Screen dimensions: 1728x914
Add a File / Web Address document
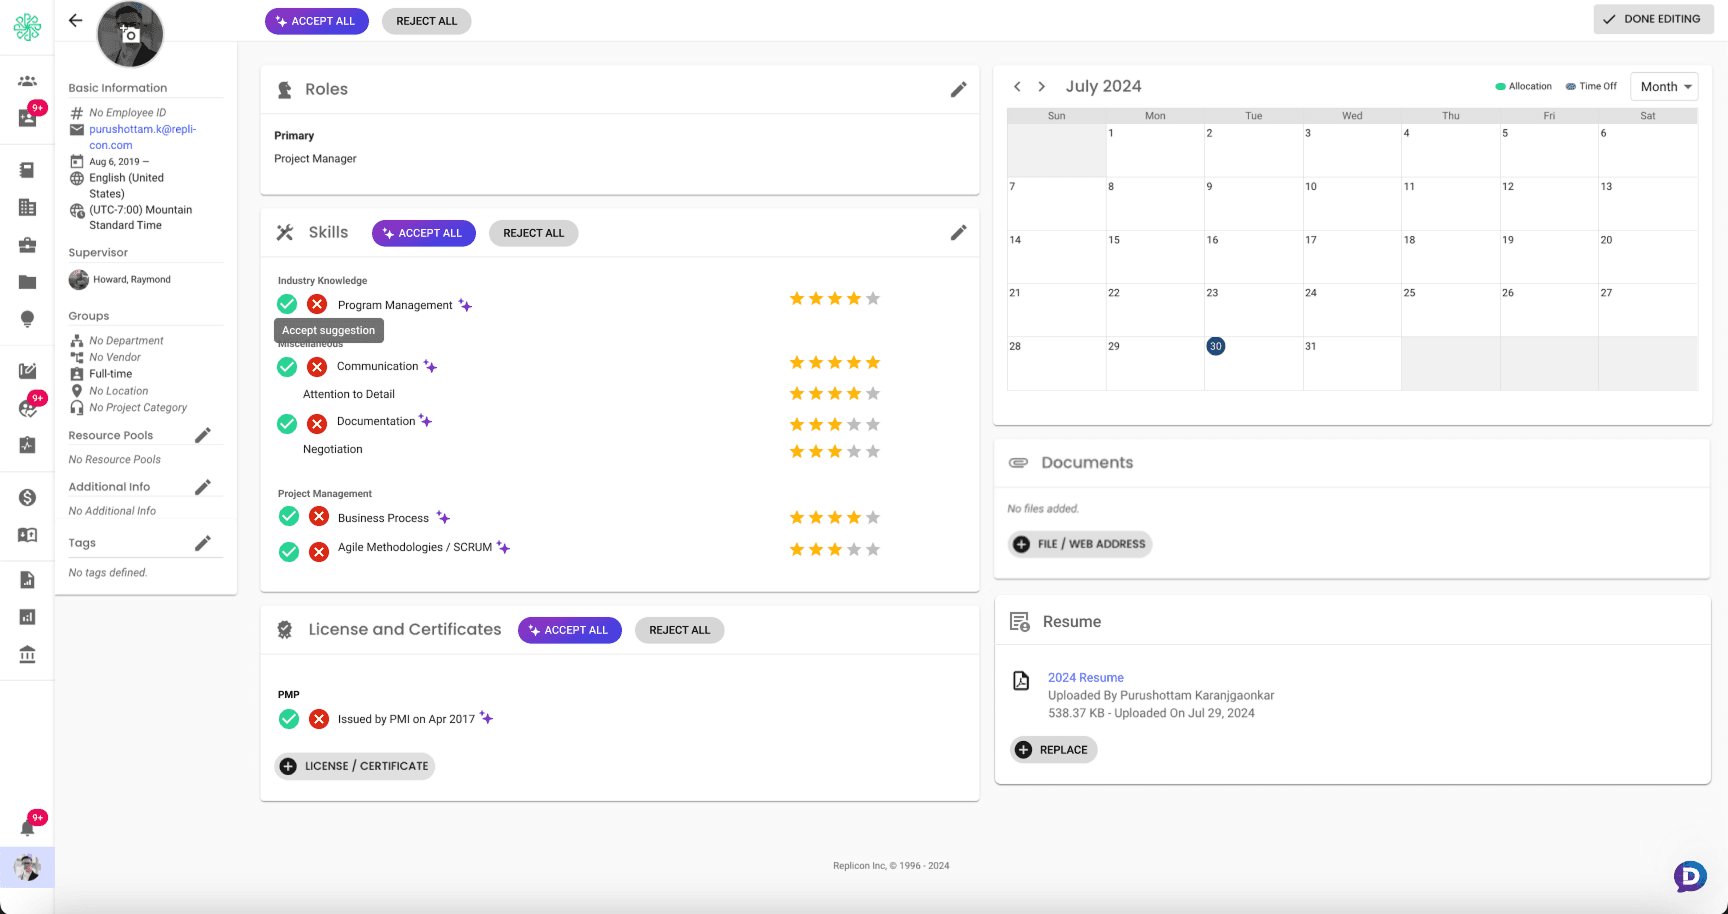tap(1081, 544)
